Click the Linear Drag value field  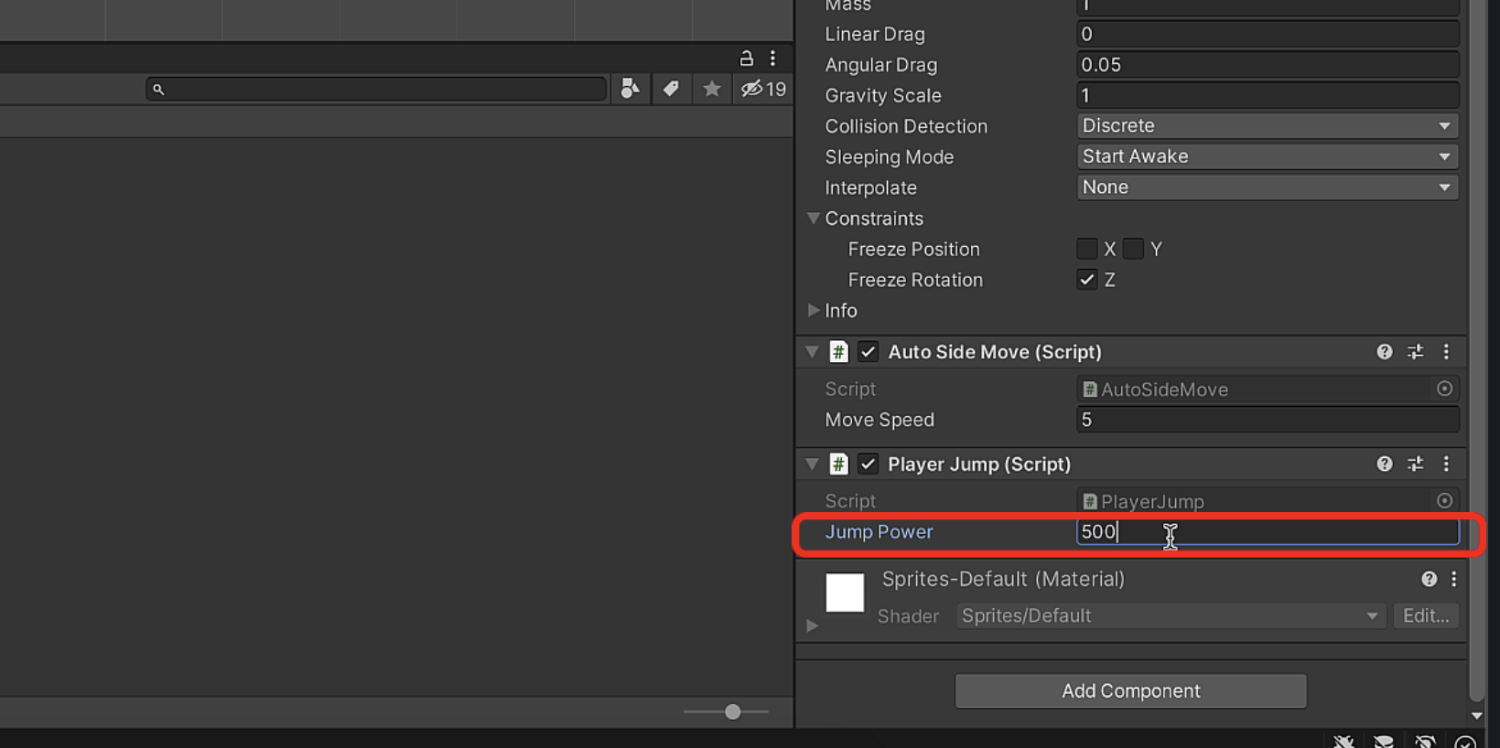click(x=1267, y=34)
